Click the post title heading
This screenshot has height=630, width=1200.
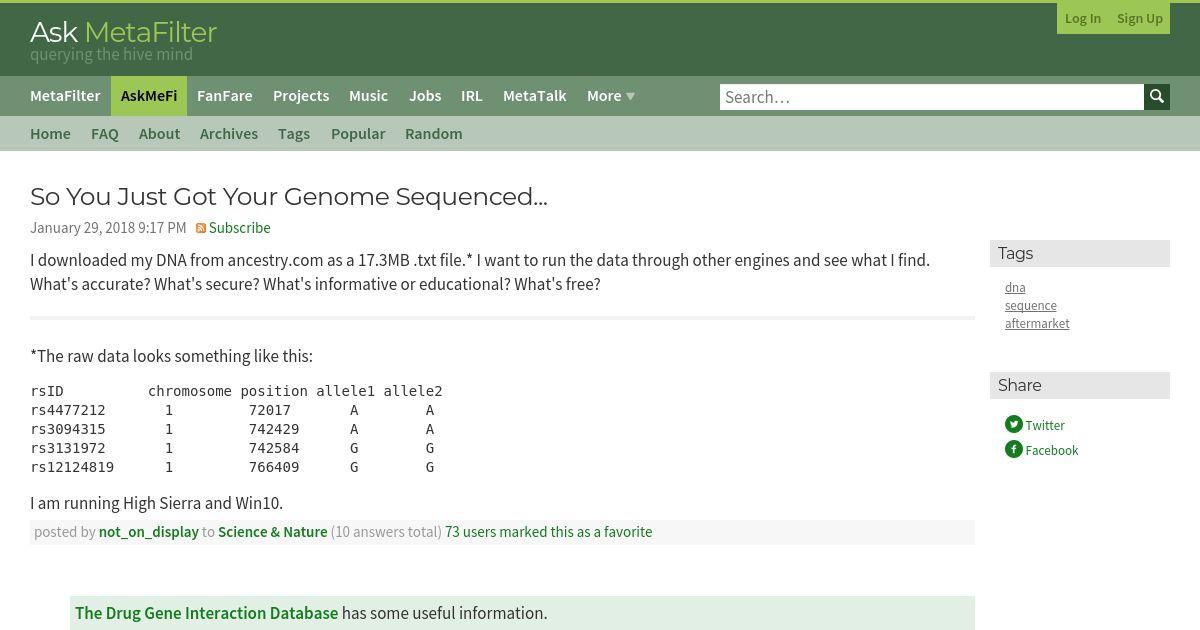(289, 197)
